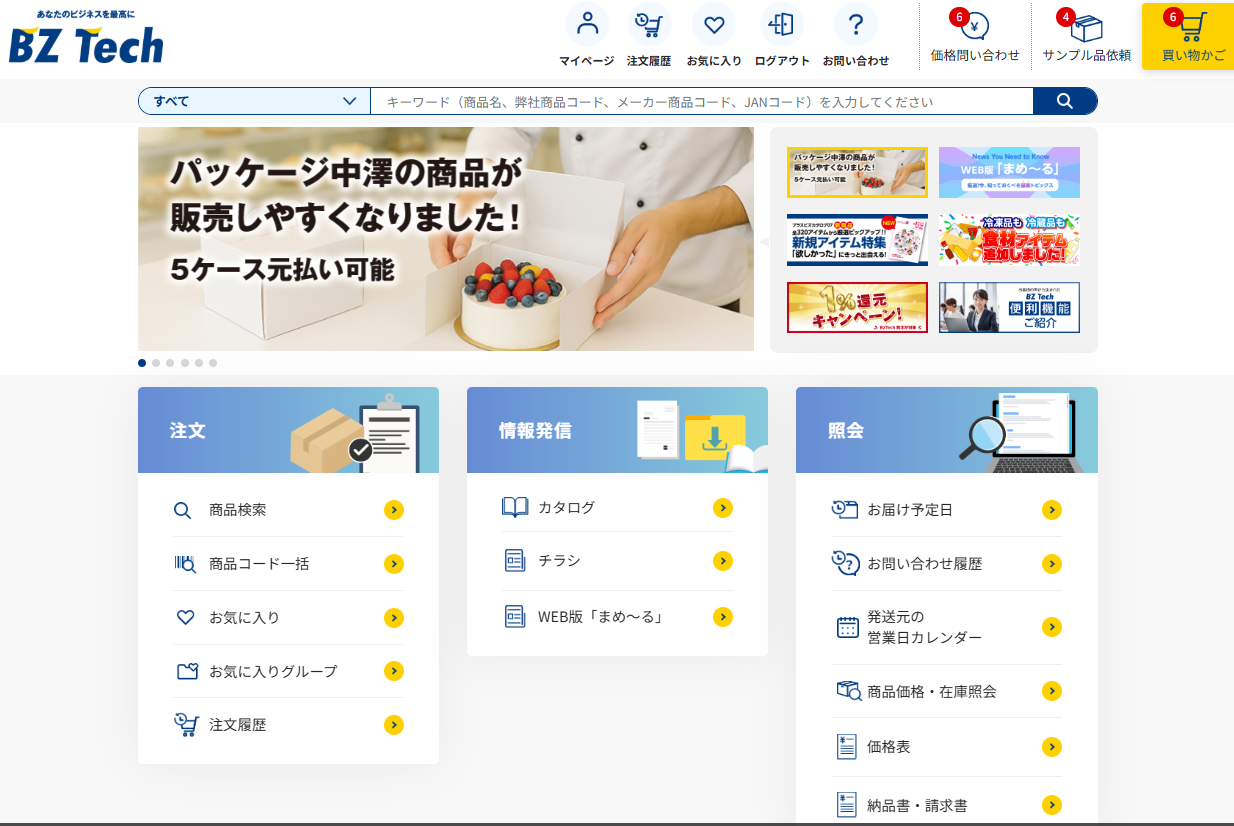1234x826 pixels.
Task: Open the 1%還元キャンペーン banner thumbnail
Action: pos(857,307)
